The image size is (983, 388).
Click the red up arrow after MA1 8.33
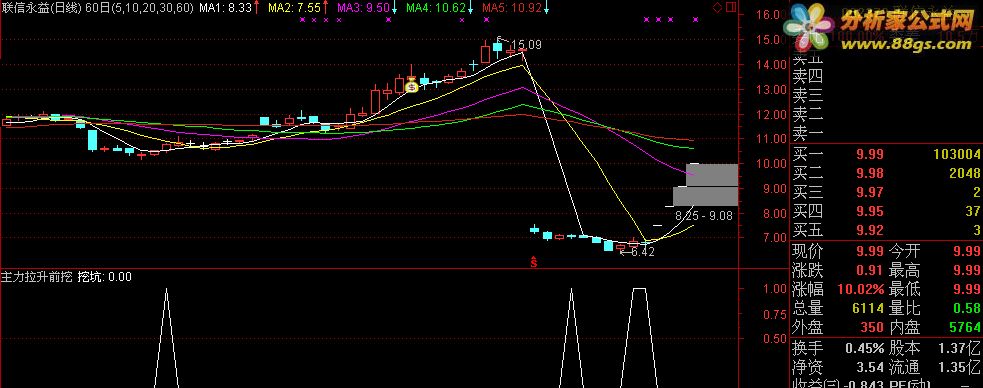point(256,8)
